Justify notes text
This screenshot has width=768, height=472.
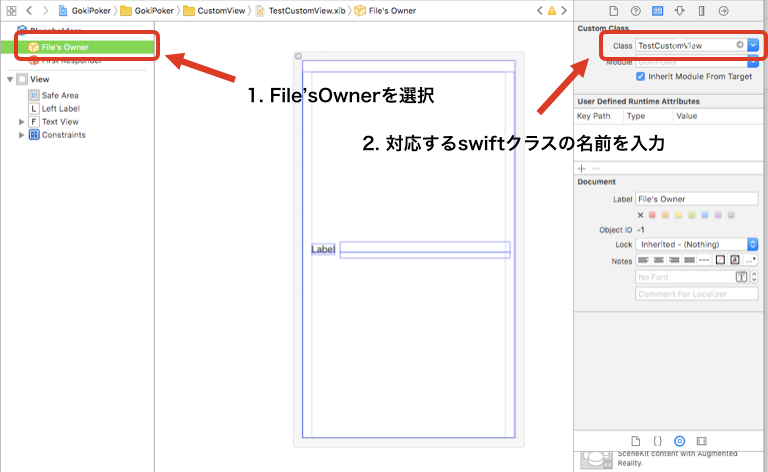(x=689, y=260)
